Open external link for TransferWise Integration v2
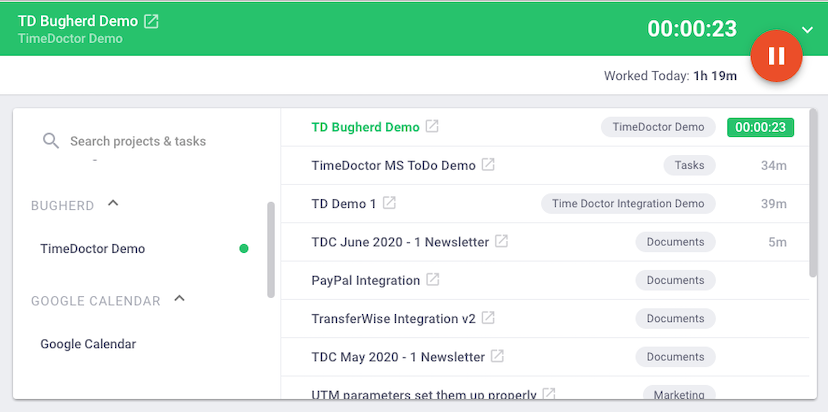 click(x=488, y=318)
